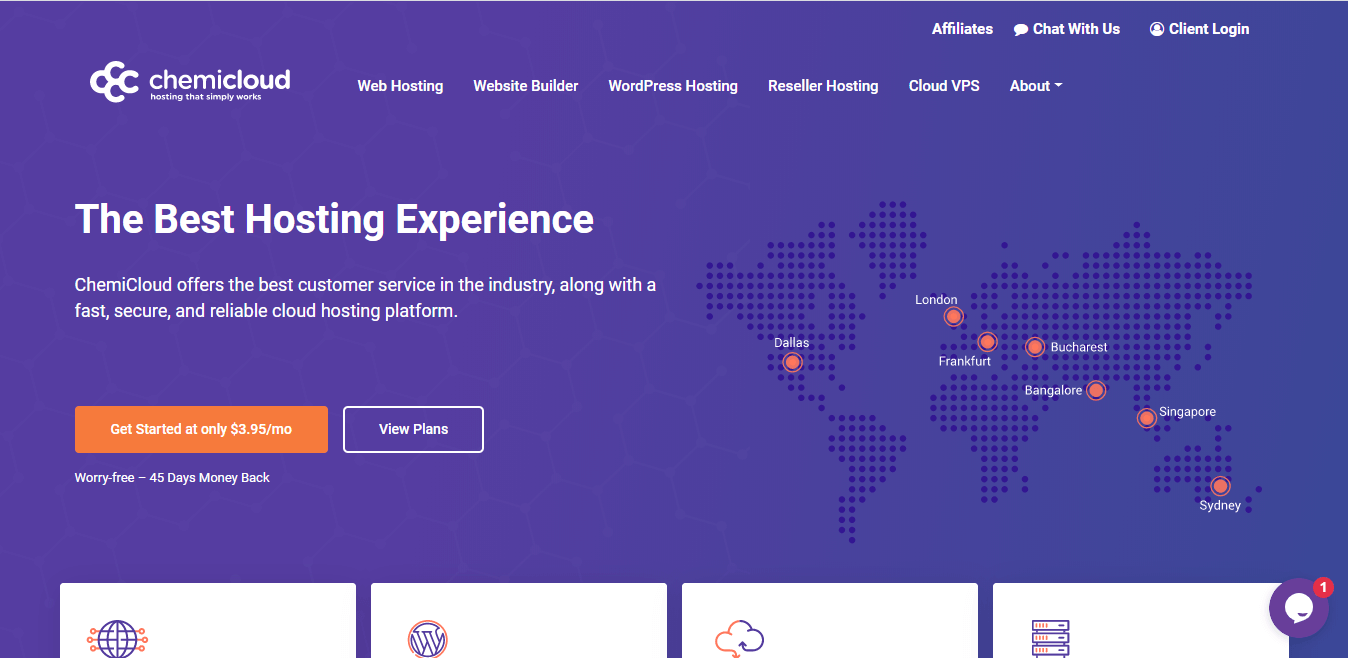Select the London location marker
Screen dimensions: 1348x658
point(954,317)
